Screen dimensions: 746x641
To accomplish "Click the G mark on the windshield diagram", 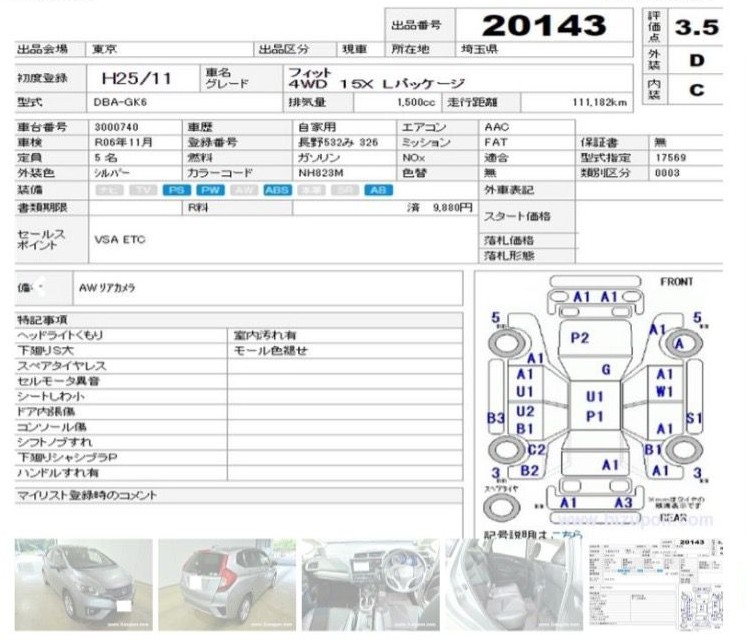I will pyautogui.click(x=606, y=370).
